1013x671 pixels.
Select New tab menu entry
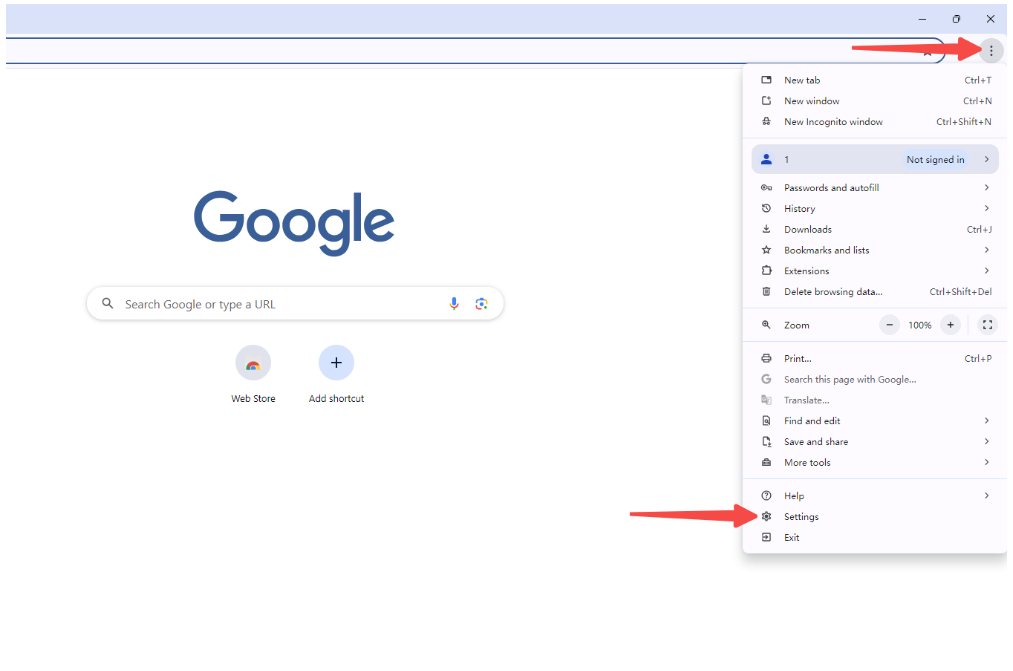pos(875,80)
